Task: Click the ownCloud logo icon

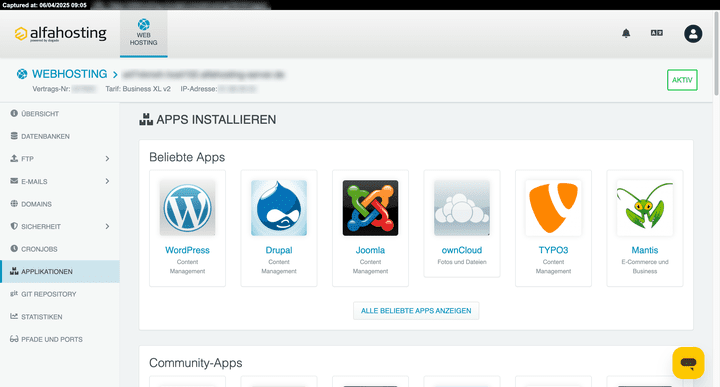Action: tap(462, 208)
